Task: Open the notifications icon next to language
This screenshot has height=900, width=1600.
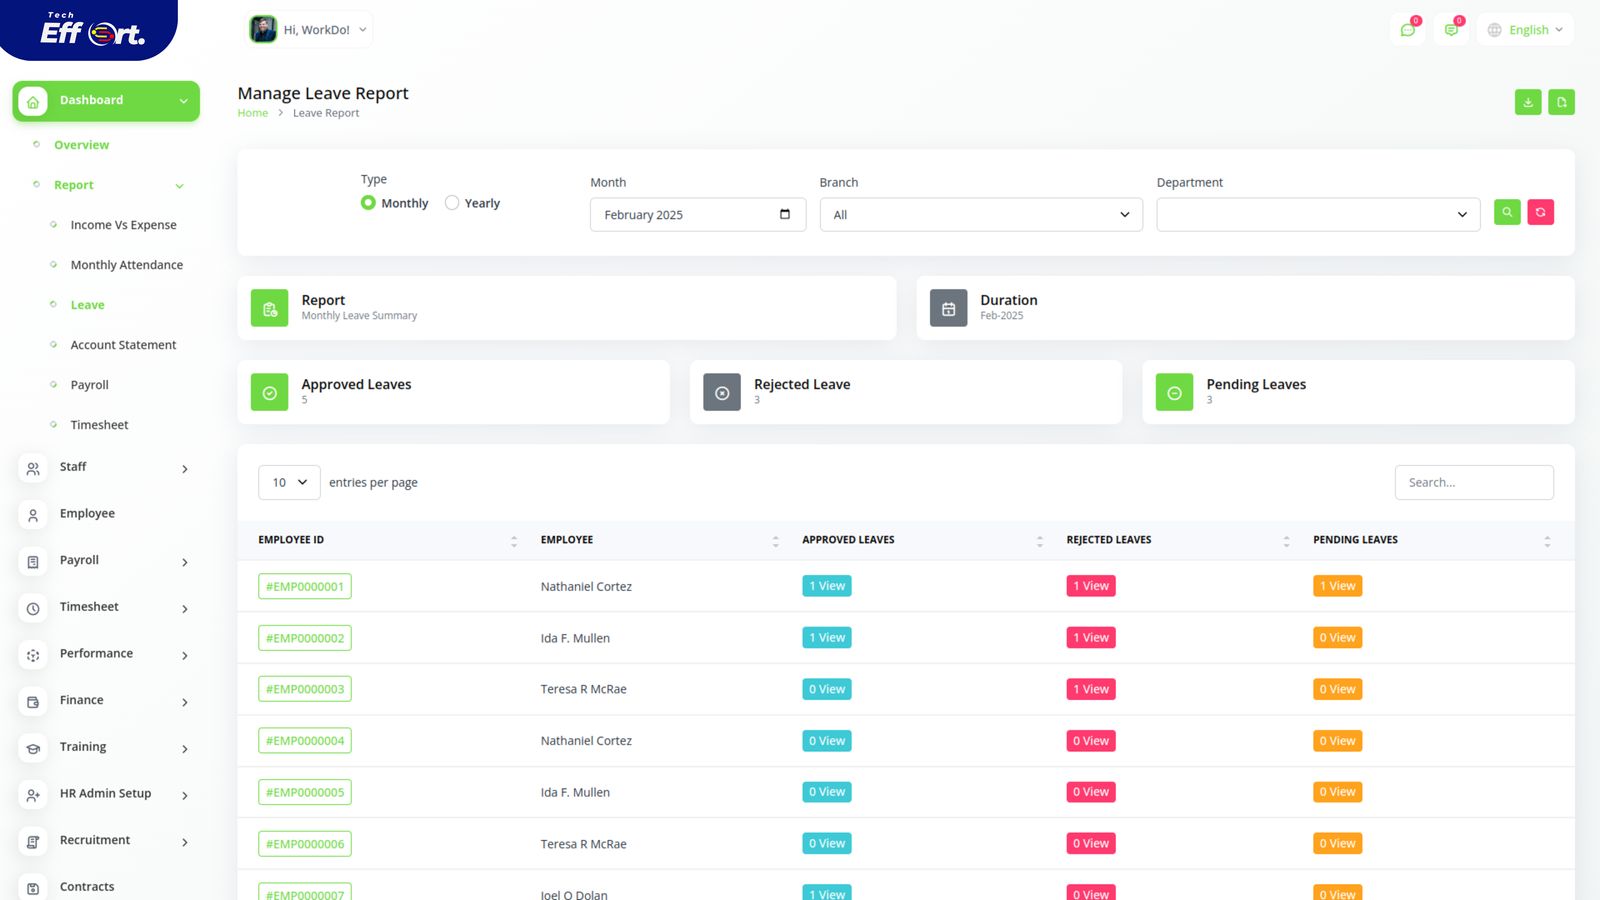Action: [x=1451, y=30]
